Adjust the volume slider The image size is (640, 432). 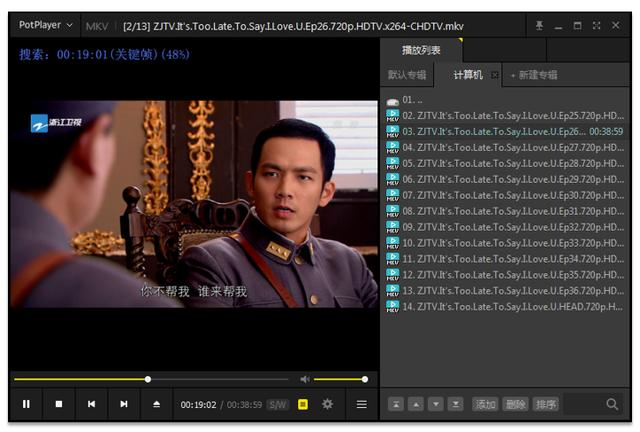(340, 379)
